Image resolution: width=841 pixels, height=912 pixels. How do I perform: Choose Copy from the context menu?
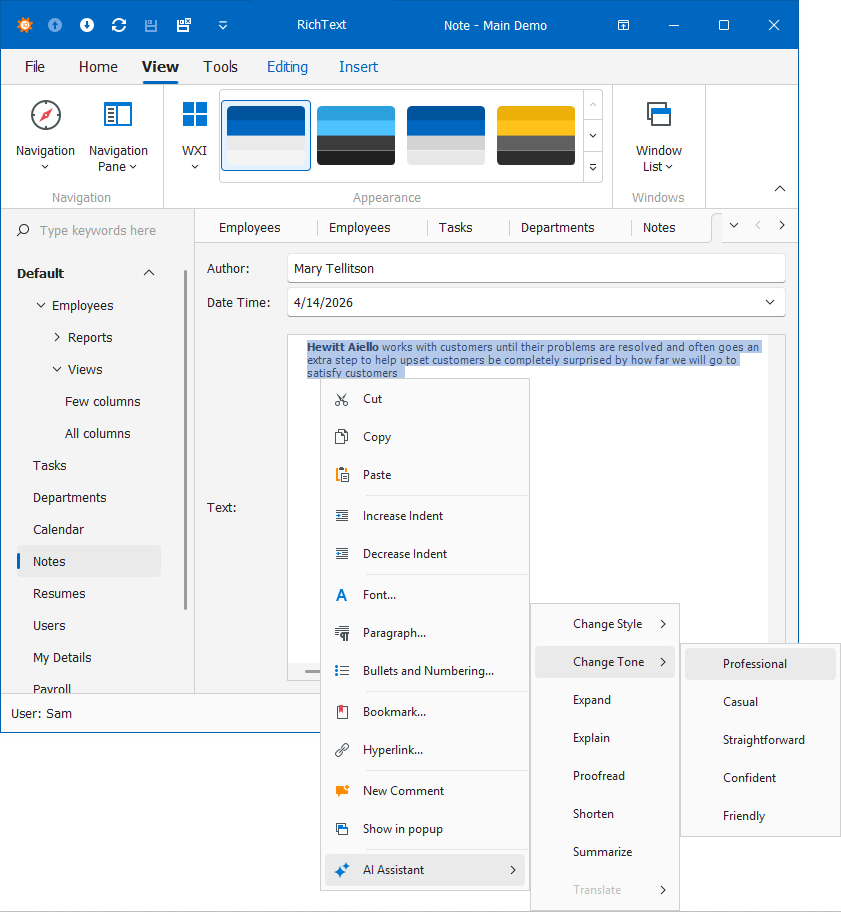(x=425, y=437)
